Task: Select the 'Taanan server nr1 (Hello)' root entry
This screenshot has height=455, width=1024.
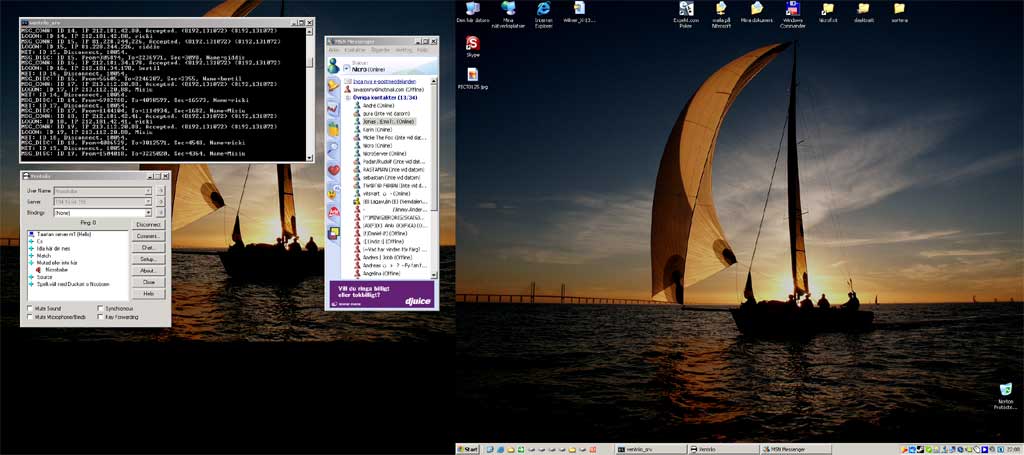Action: tap(63, 234)
